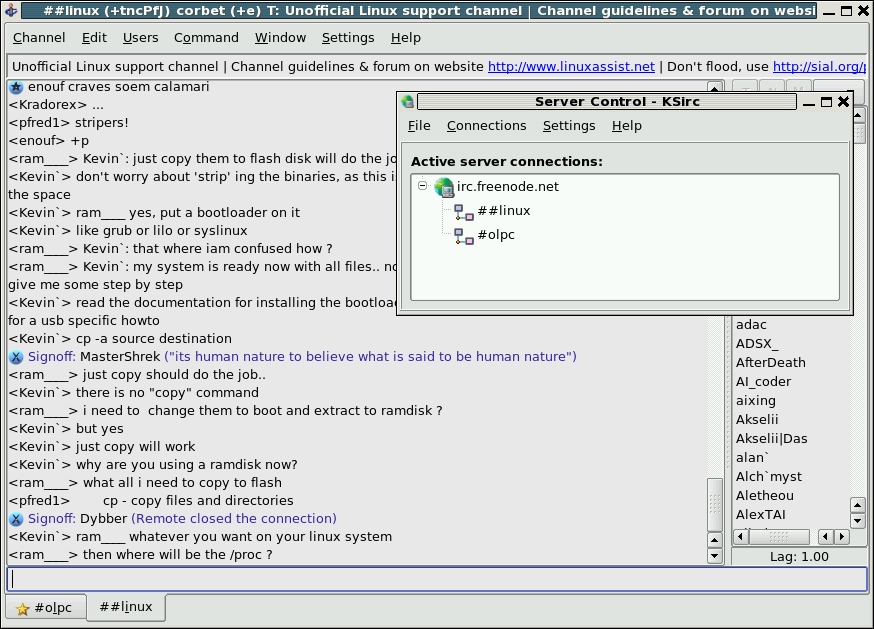Open Help menu in ##linux chat window
Image resolution: width=874 pixels, height=629 pixels.
tap(406, 38)
